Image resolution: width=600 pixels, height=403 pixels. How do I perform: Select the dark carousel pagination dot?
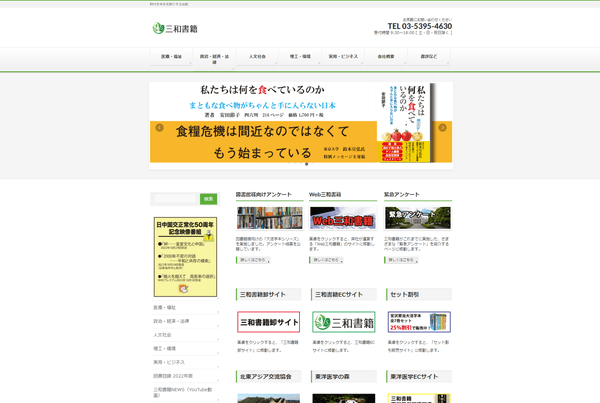coord(307,164)
